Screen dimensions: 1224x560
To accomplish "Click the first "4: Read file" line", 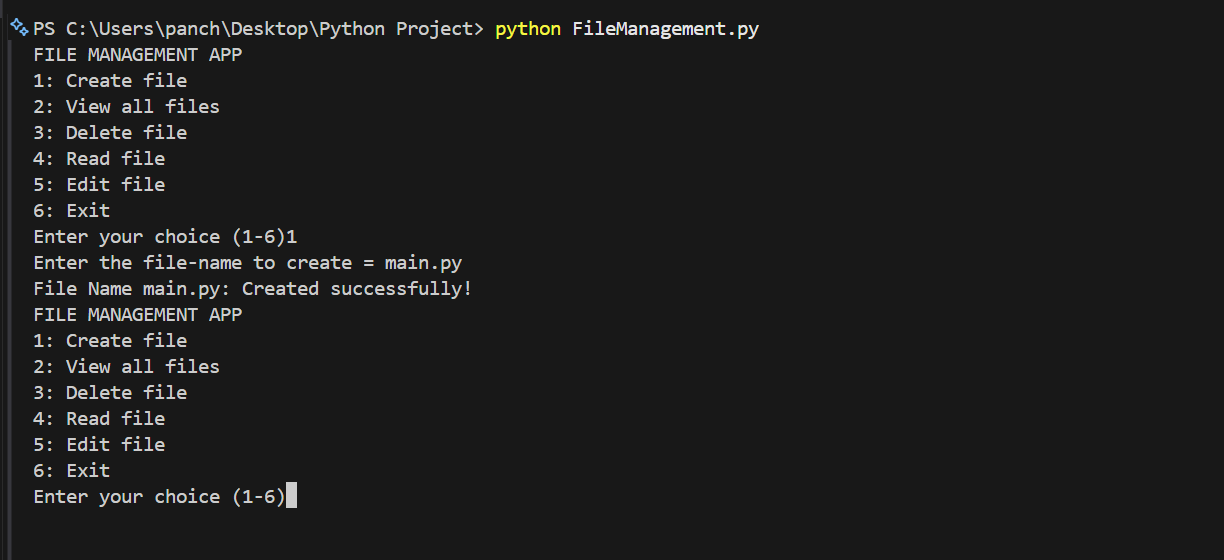I will pyautogui.click(x=99, y=159).
